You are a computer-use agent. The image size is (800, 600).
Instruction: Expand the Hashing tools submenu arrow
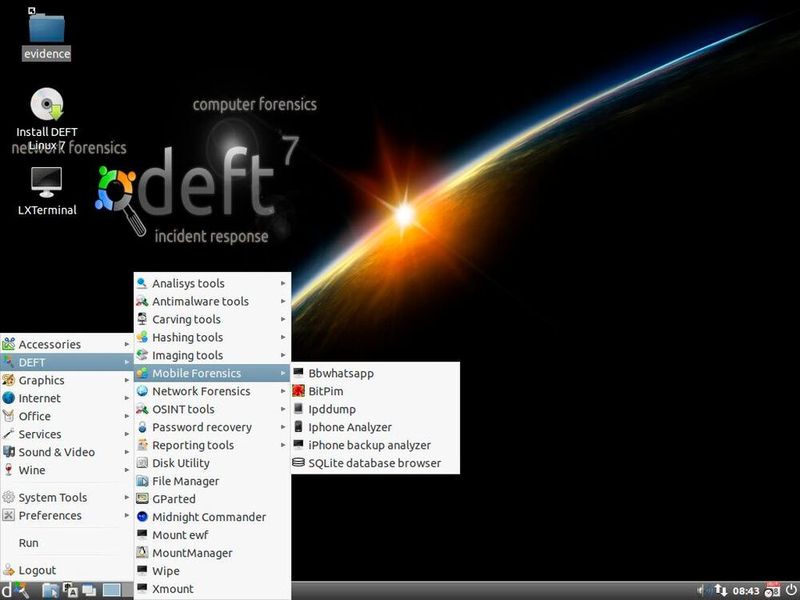click(x=283, y=337)
